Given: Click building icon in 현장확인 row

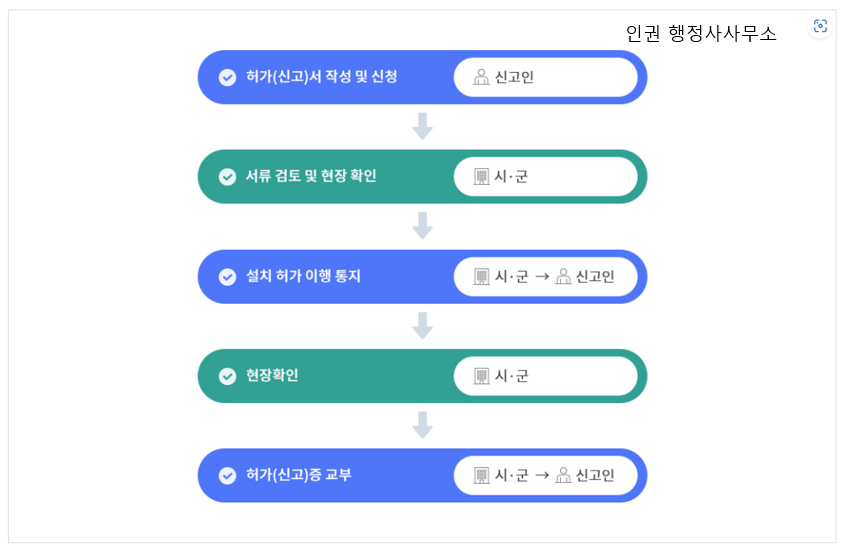Looking at the screenshot, I should (481, 376).
